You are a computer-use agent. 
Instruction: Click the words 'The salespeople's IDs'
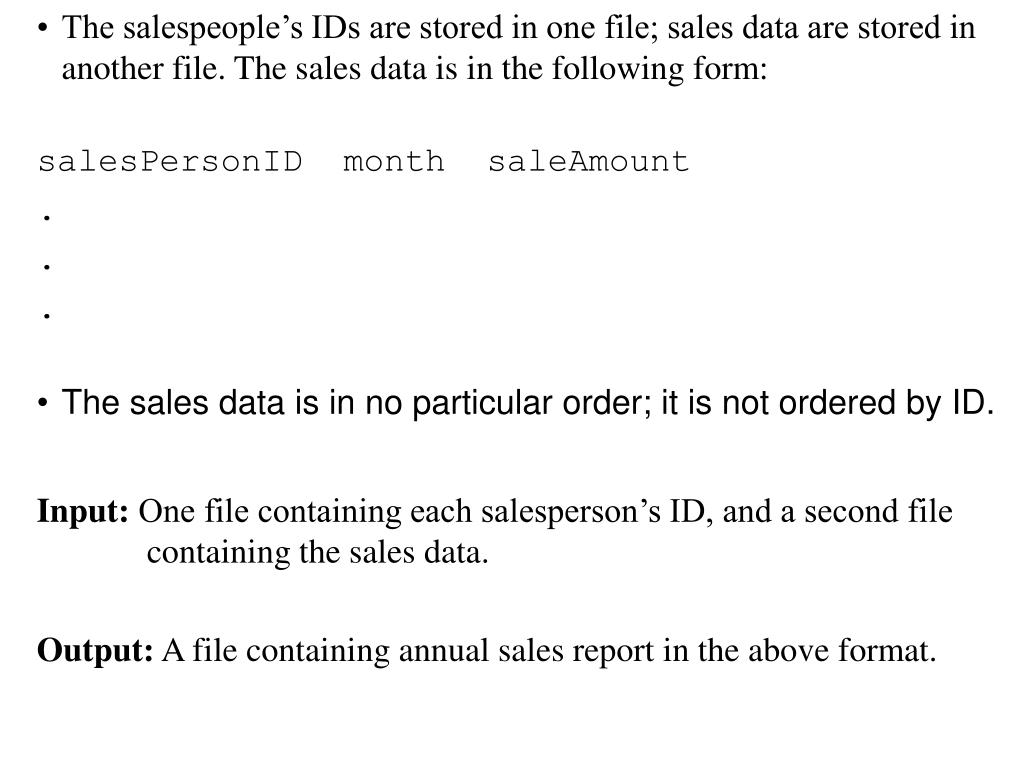[x=210, y=29]
